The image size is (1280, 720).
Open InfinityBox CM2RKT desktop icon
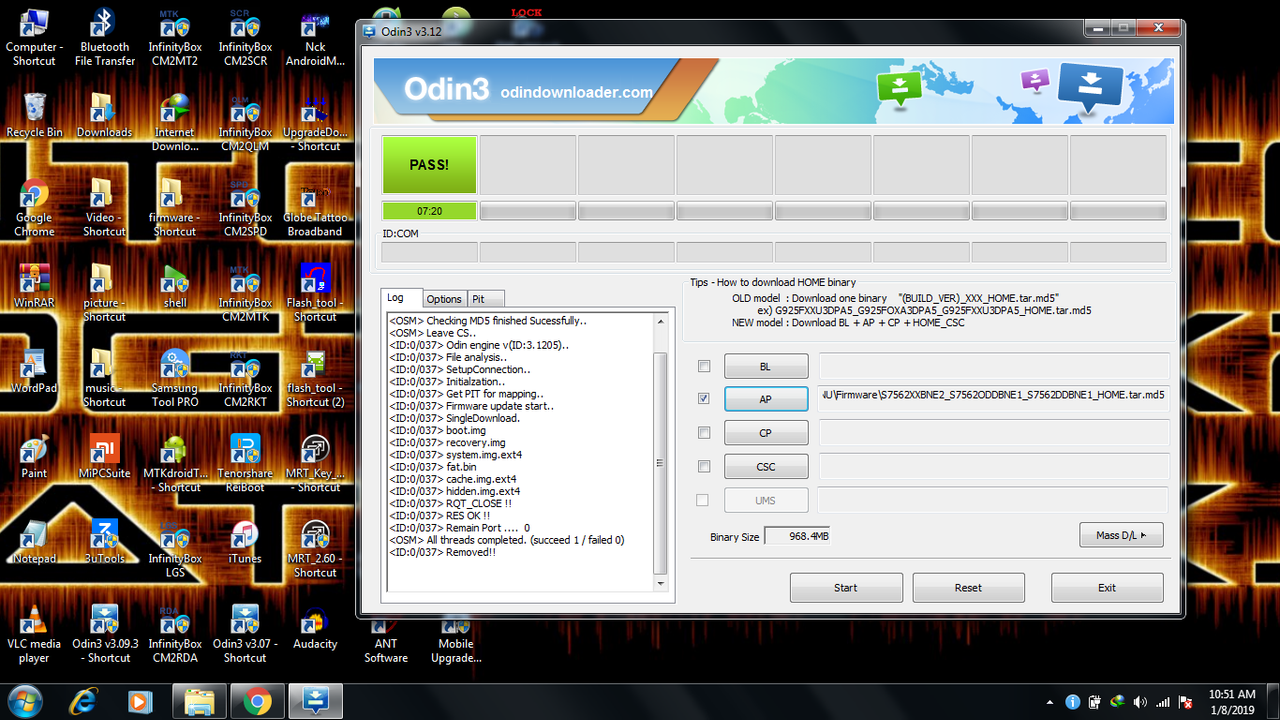click(x=245, y=378)
